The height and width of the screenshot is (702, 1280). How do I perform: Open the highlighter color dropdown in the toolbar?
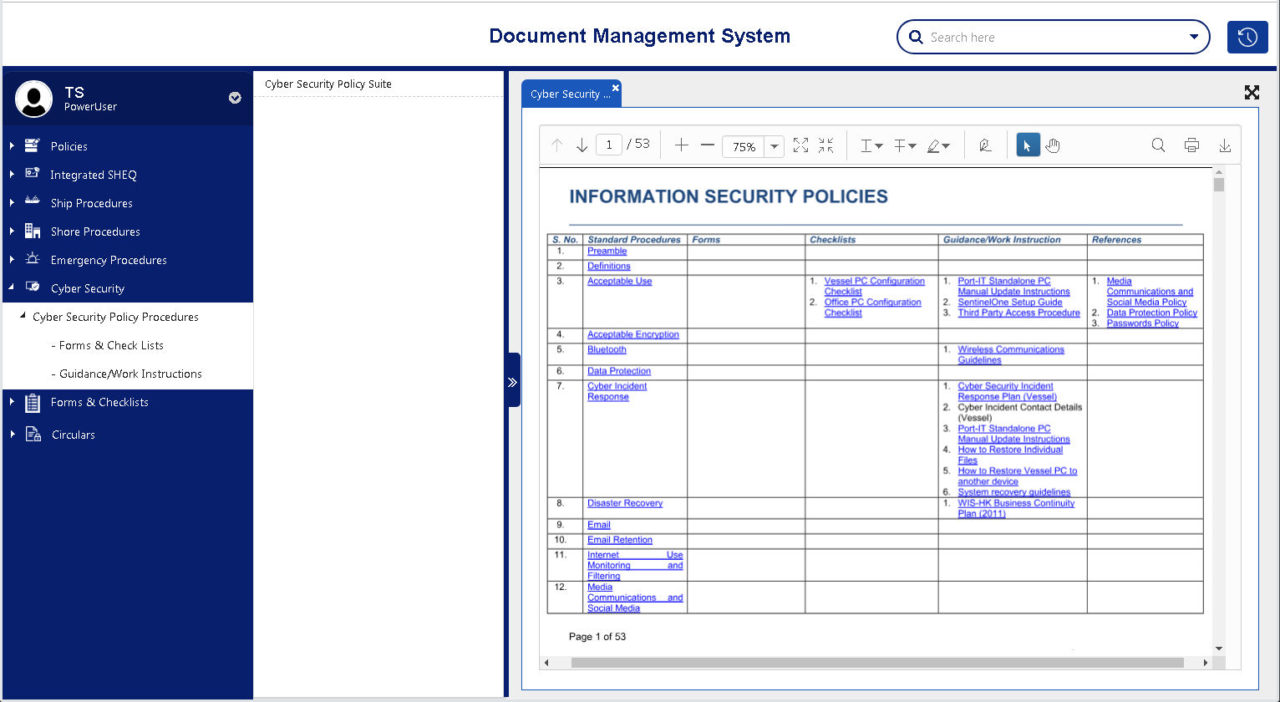[946, 144]
